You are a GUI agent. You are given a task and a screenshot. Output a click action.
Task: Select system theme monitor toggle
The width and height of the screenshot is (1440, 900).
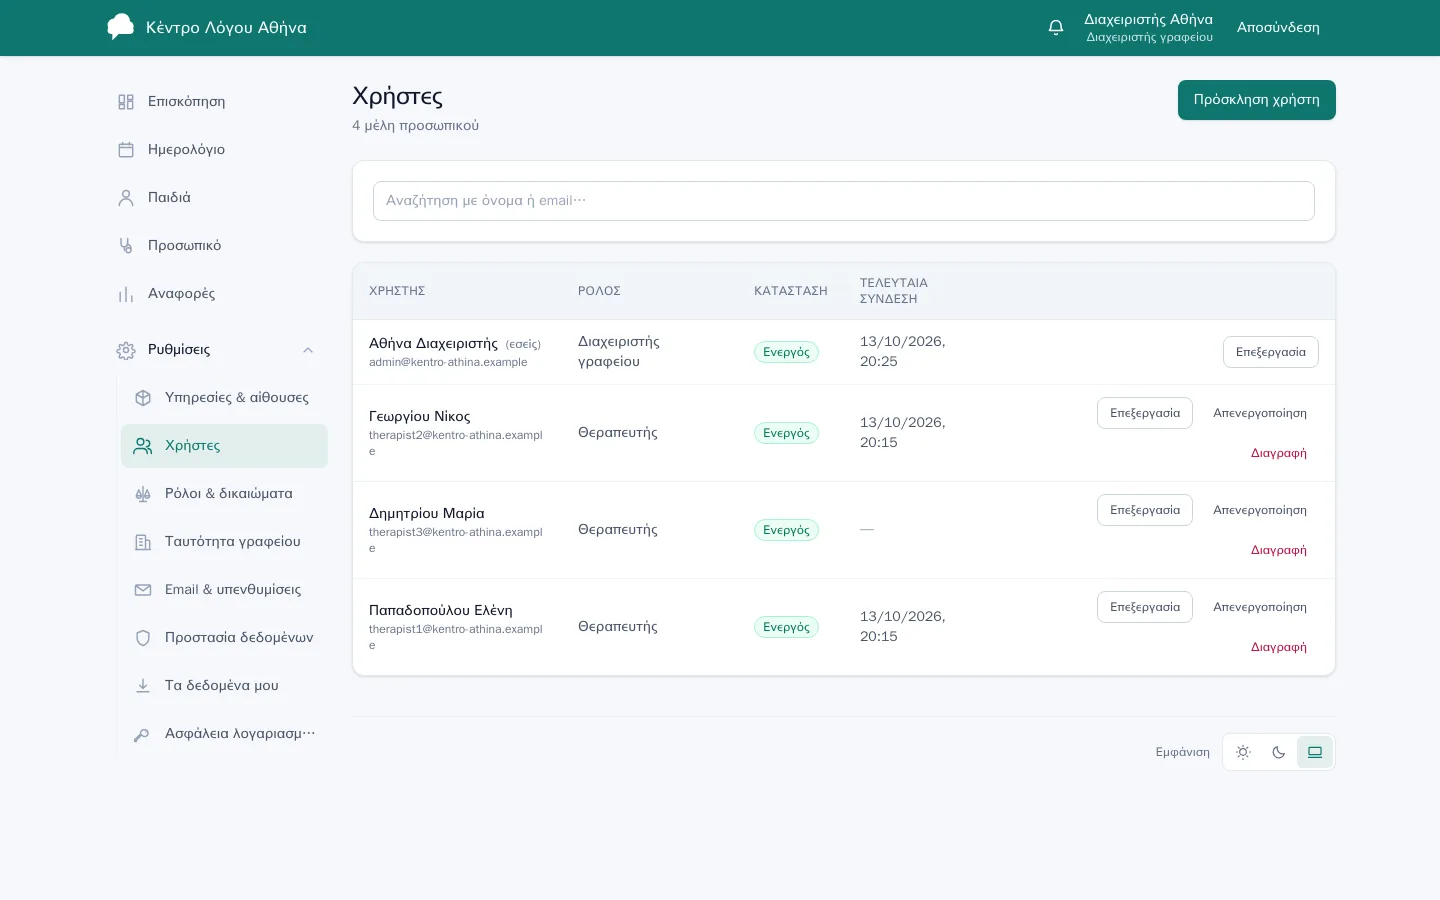tap(1315, 752)
